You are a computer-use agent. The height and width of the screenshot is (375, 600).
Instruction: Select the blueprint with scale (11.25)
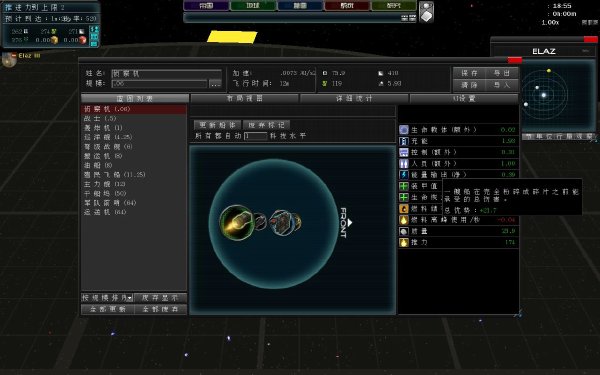pos(134,174)
